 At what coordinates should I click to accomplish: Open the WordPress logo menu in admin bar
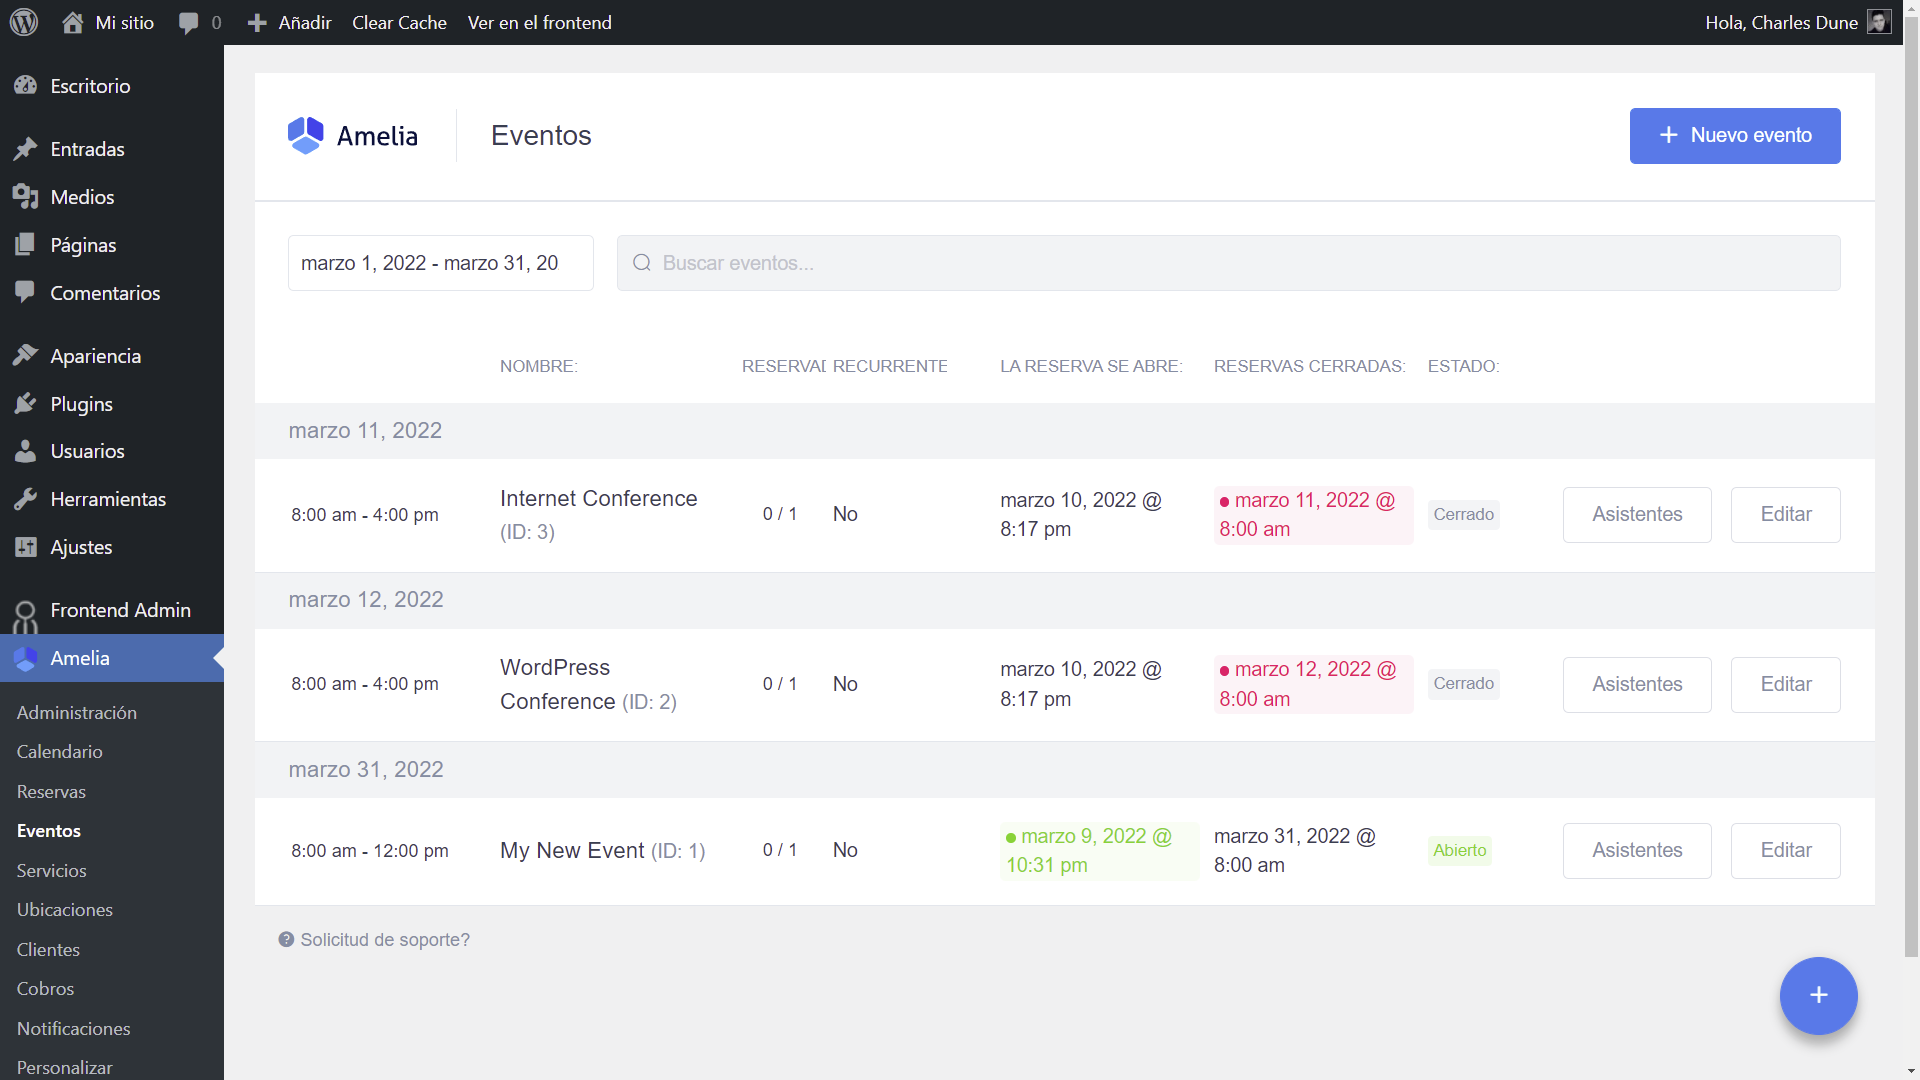point(22,22)
